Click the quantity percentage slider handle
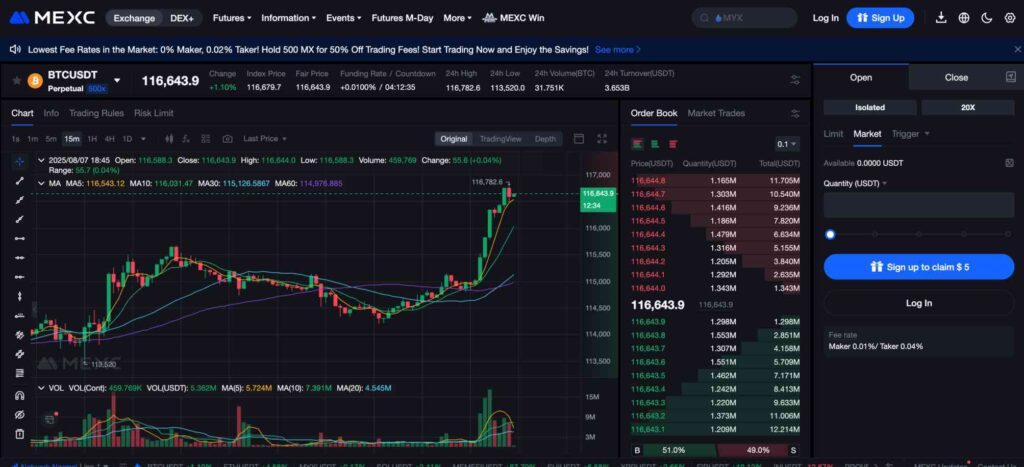Image resolution: width=1024 pixels, height=467 pixels. click(x=830, y=234)
